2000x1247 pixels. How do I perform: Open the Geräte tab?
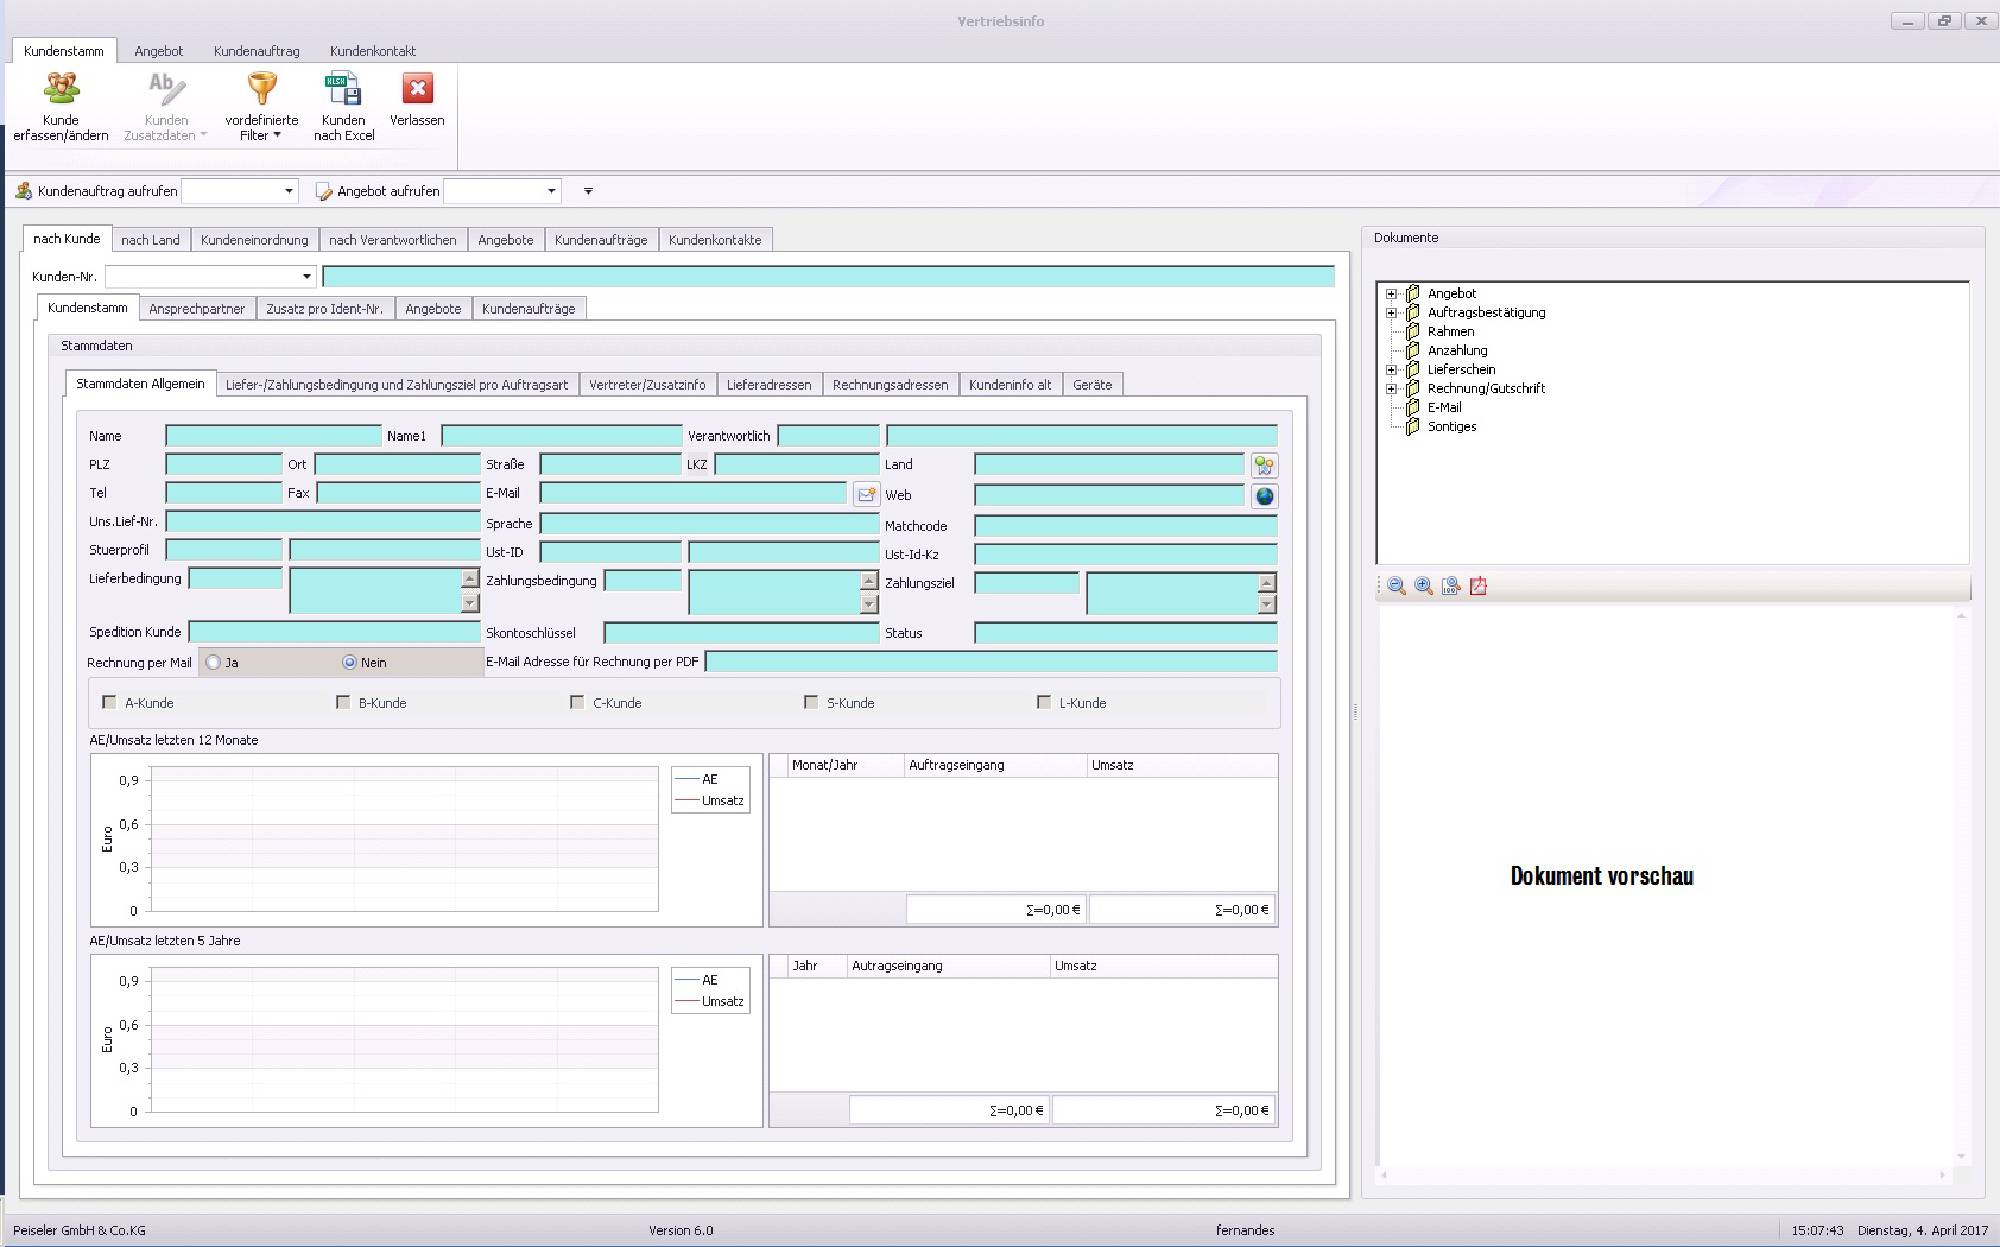click(1092, 385)
